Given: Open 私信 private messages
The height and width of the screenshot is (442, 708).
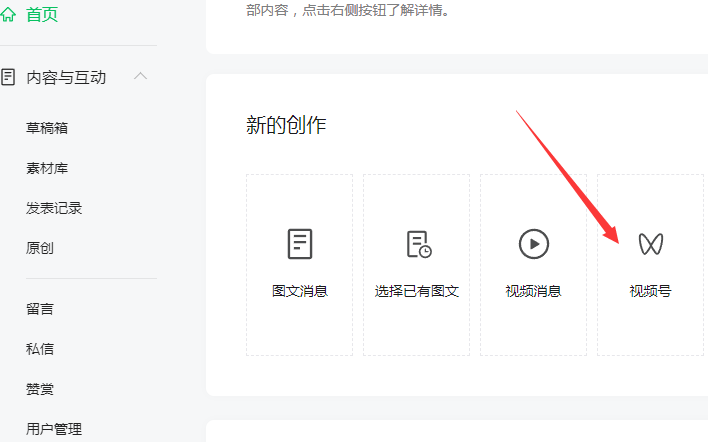Looking at the screenshot, I should 40,349.
